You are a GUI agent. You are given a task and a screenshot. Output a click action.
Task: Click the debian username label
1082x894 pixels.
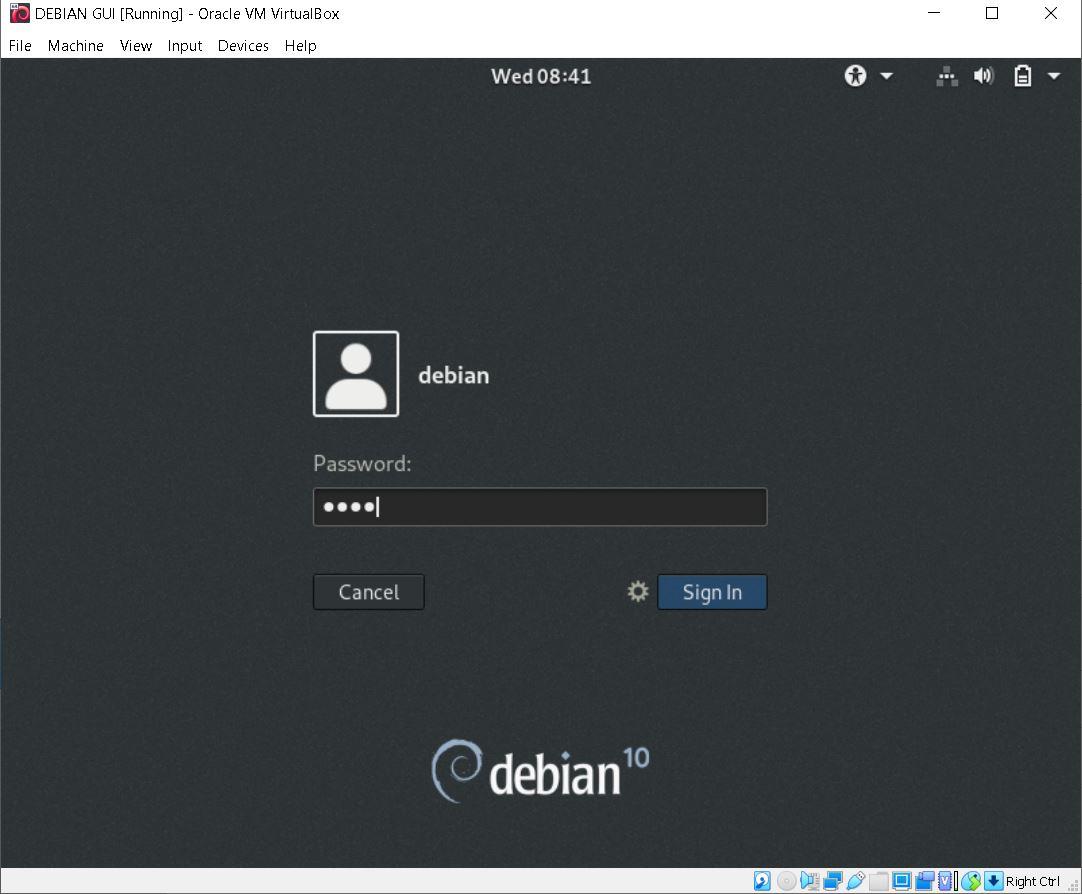[x=453, y=375]
